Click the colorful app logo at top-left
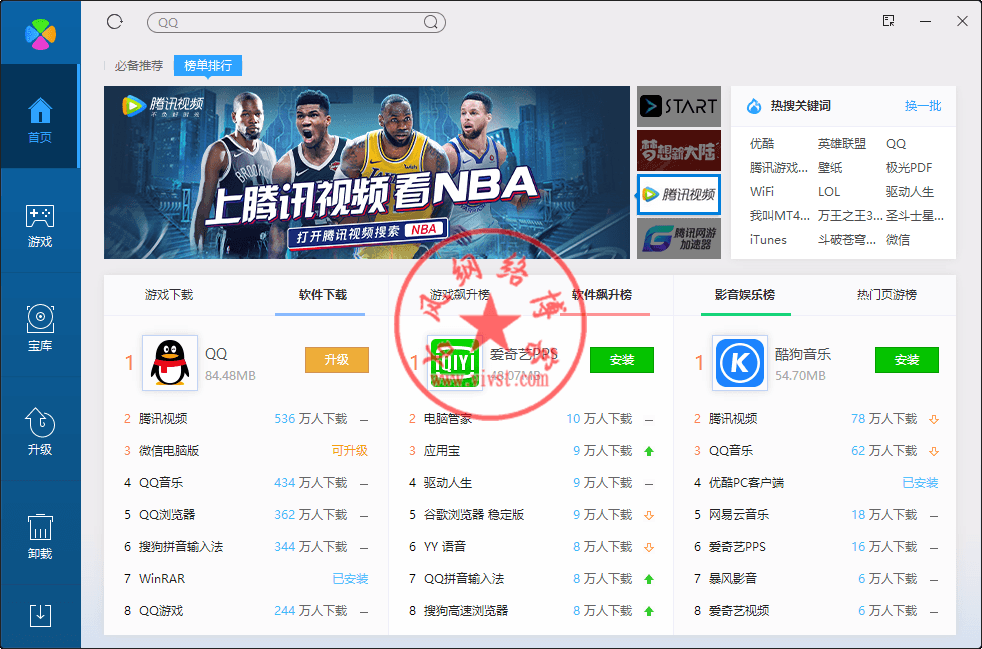This screenshot has width=982, height=649. click(x=40, y=33)
